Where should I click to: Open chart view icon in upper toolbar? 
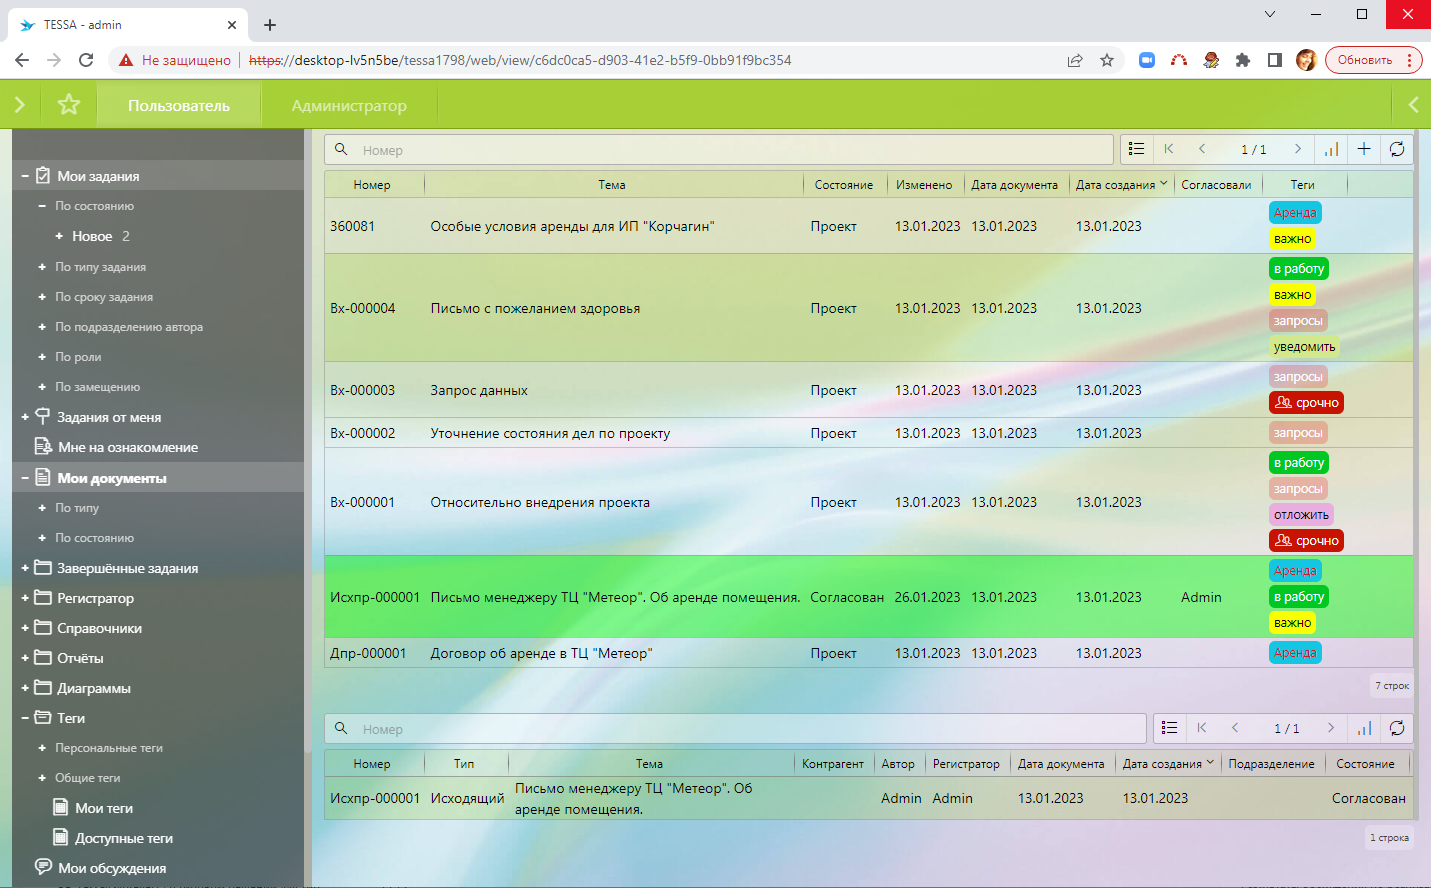(x=1331, y=149)
